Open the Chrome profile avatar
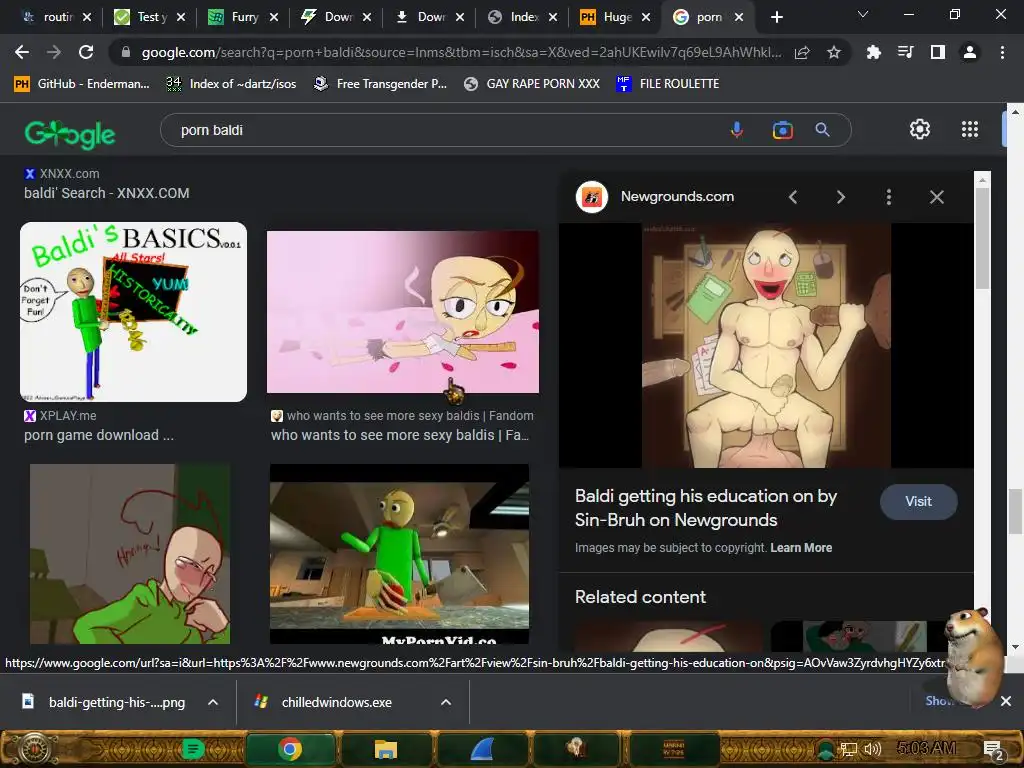 pyautogui.click(x=970, y=52)
